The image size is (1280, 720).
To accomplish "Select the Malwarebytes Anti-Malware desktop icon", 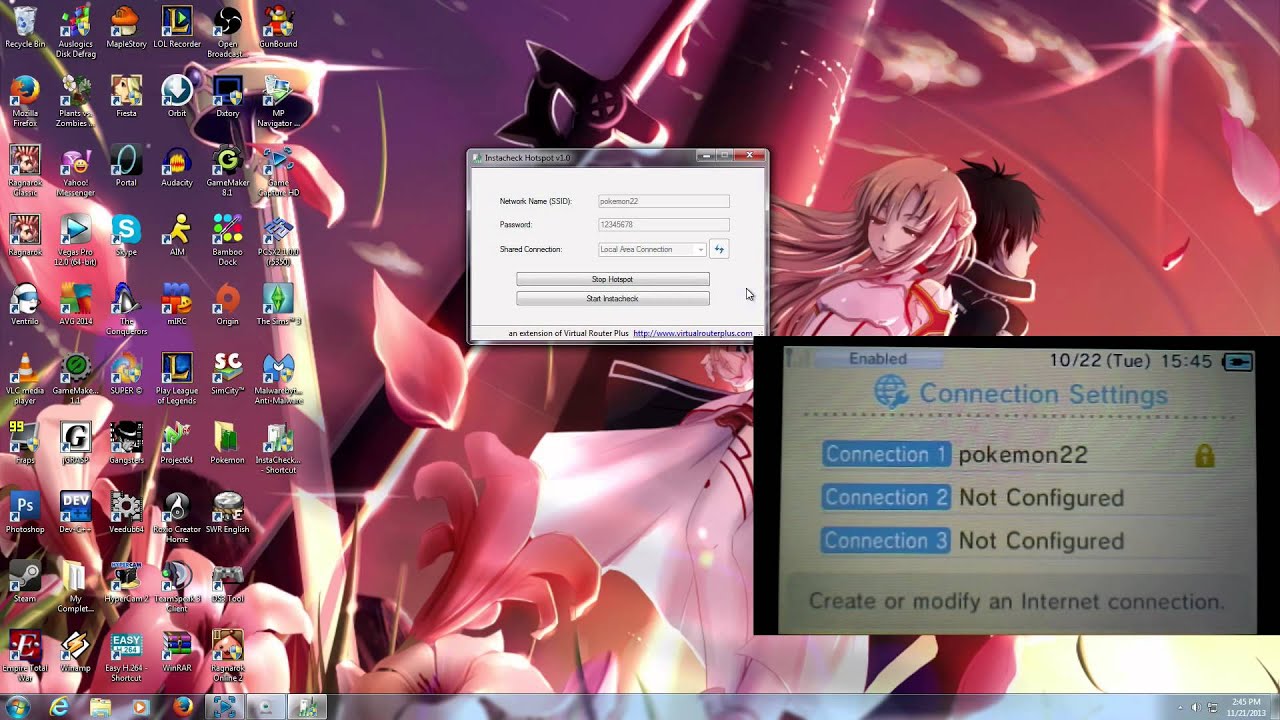I will [278, 378].
